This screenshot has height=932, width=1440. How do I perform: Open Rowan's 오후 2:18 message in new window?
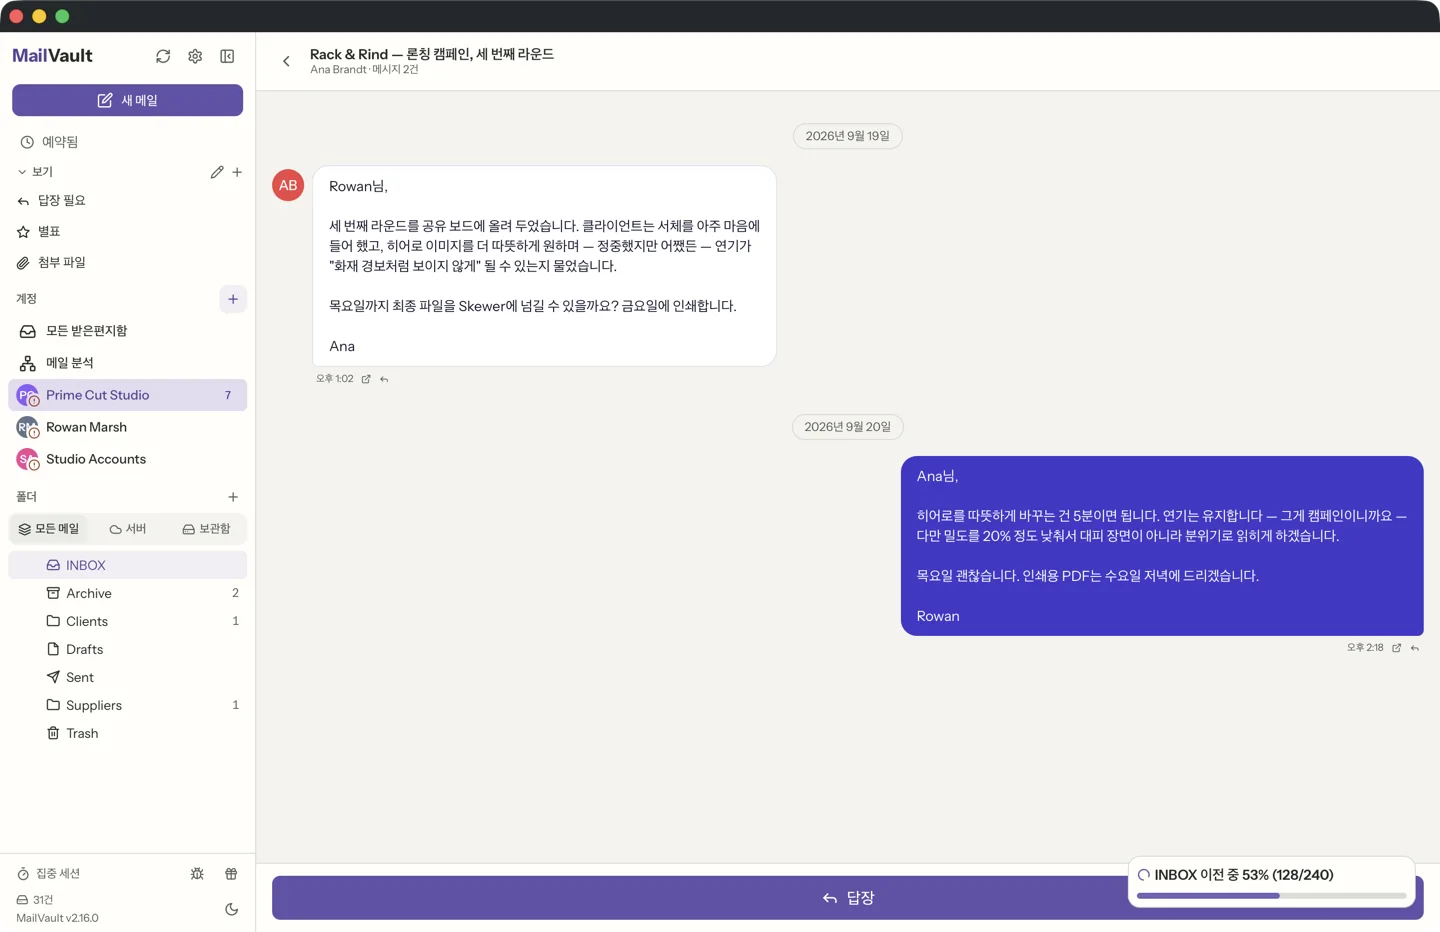[x=1397, y=648]
